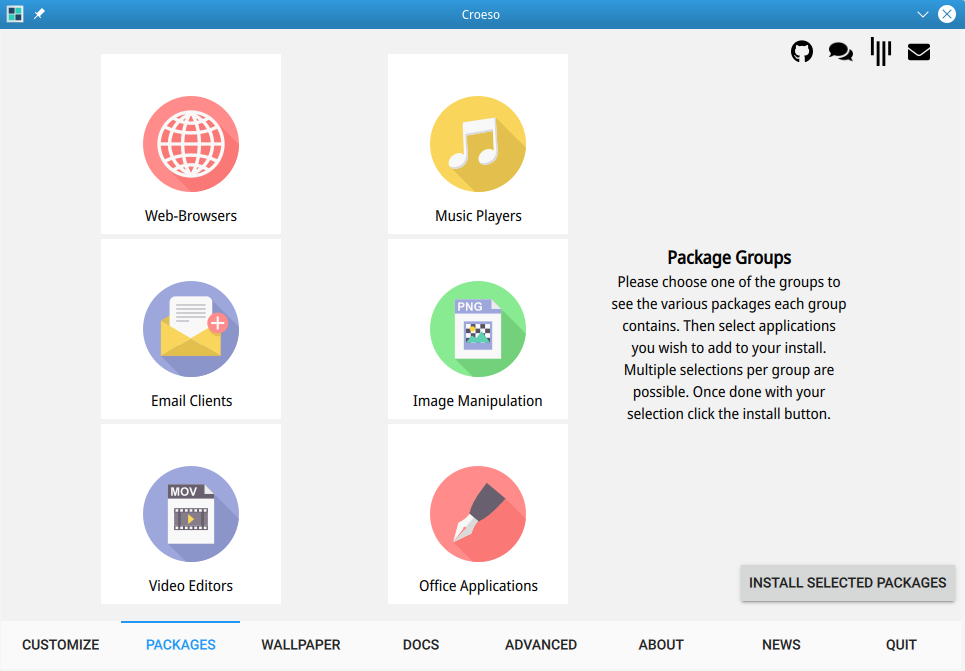Viewport: 965px width, 671px height.
Task: Click the chat forum bubbles icon
Action: (841, 52)
